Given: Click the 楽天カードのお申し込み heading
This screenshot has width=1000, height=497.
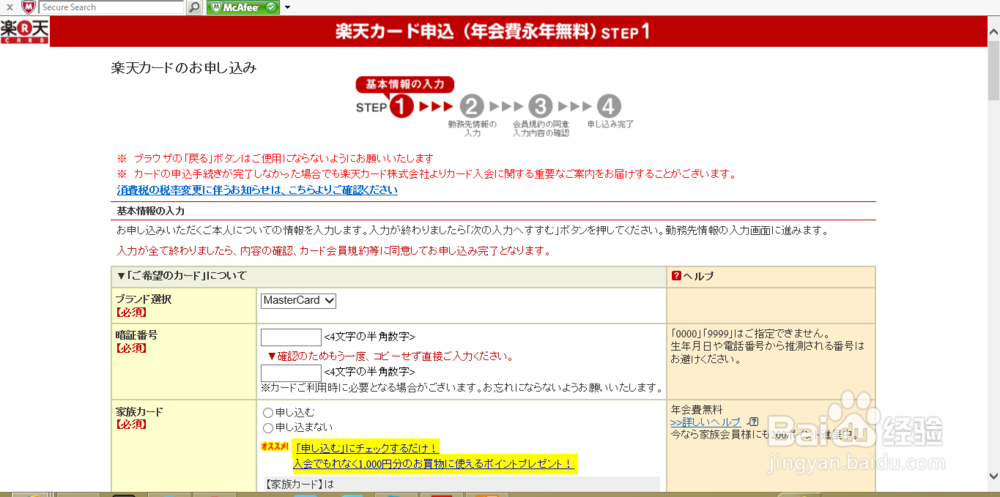Looking at the screenshot, I should tap(184, 68).
